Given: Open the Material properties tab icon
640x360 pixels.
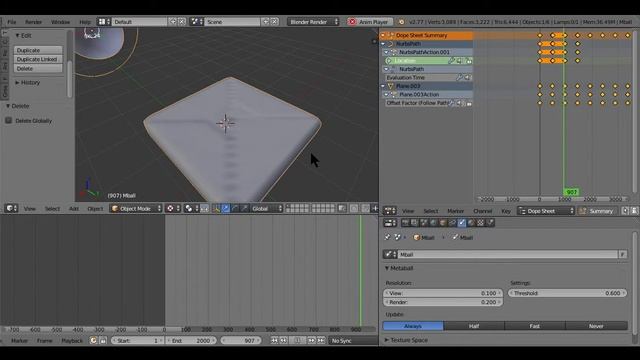Looking at the screenshot, I should tap(471, 223).
